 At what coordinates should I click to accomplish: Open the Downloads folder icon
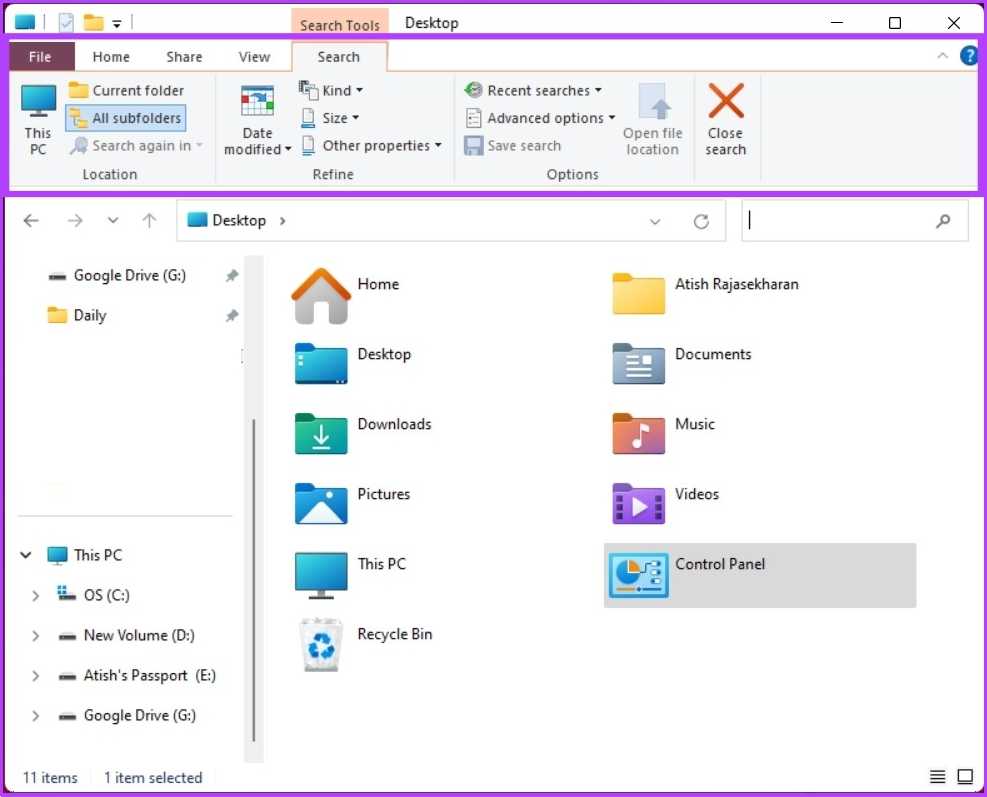(x=321, y=433)
